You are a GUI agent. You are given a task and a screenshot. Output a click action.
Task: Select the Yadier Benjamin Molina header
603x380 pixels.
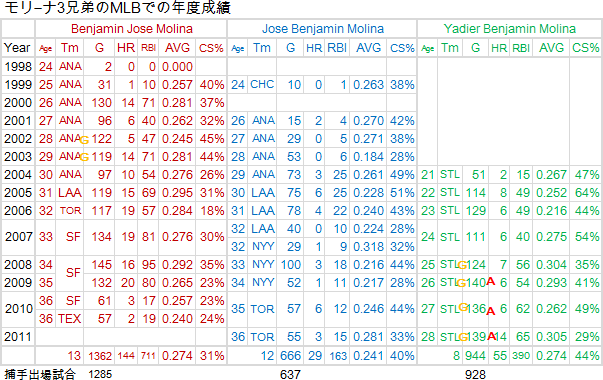tap(510, 29)
